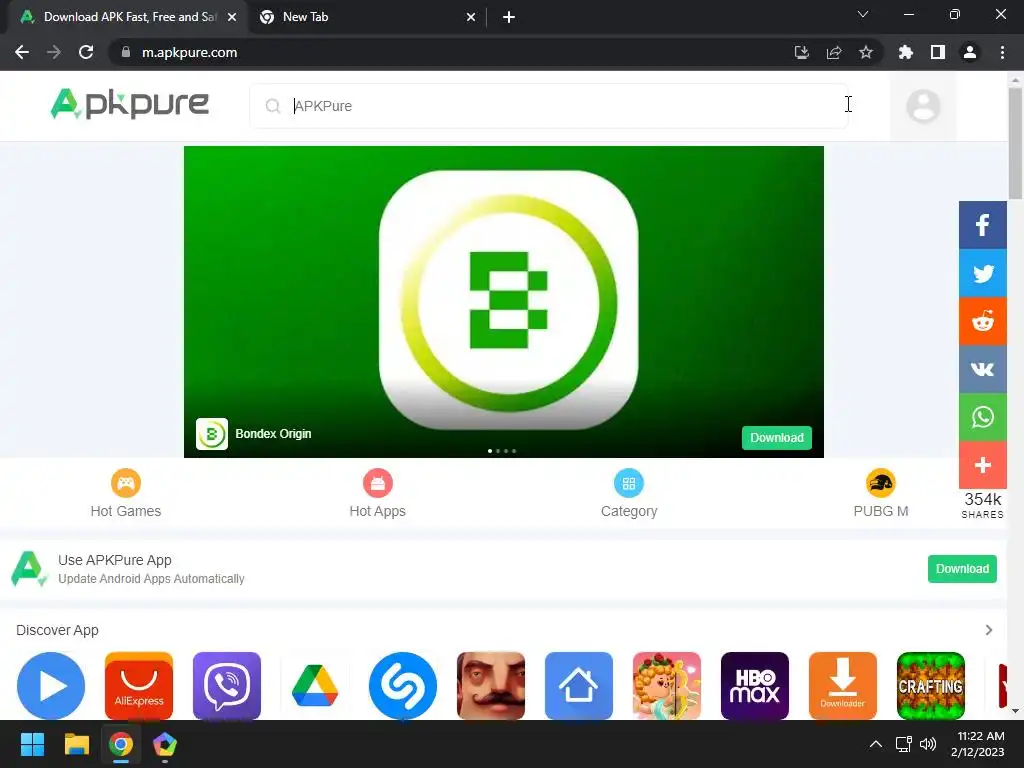The width and height of the screenshot is (1024, 768).
Task: Open the Crafting game icon
Action: click(931, 686)
